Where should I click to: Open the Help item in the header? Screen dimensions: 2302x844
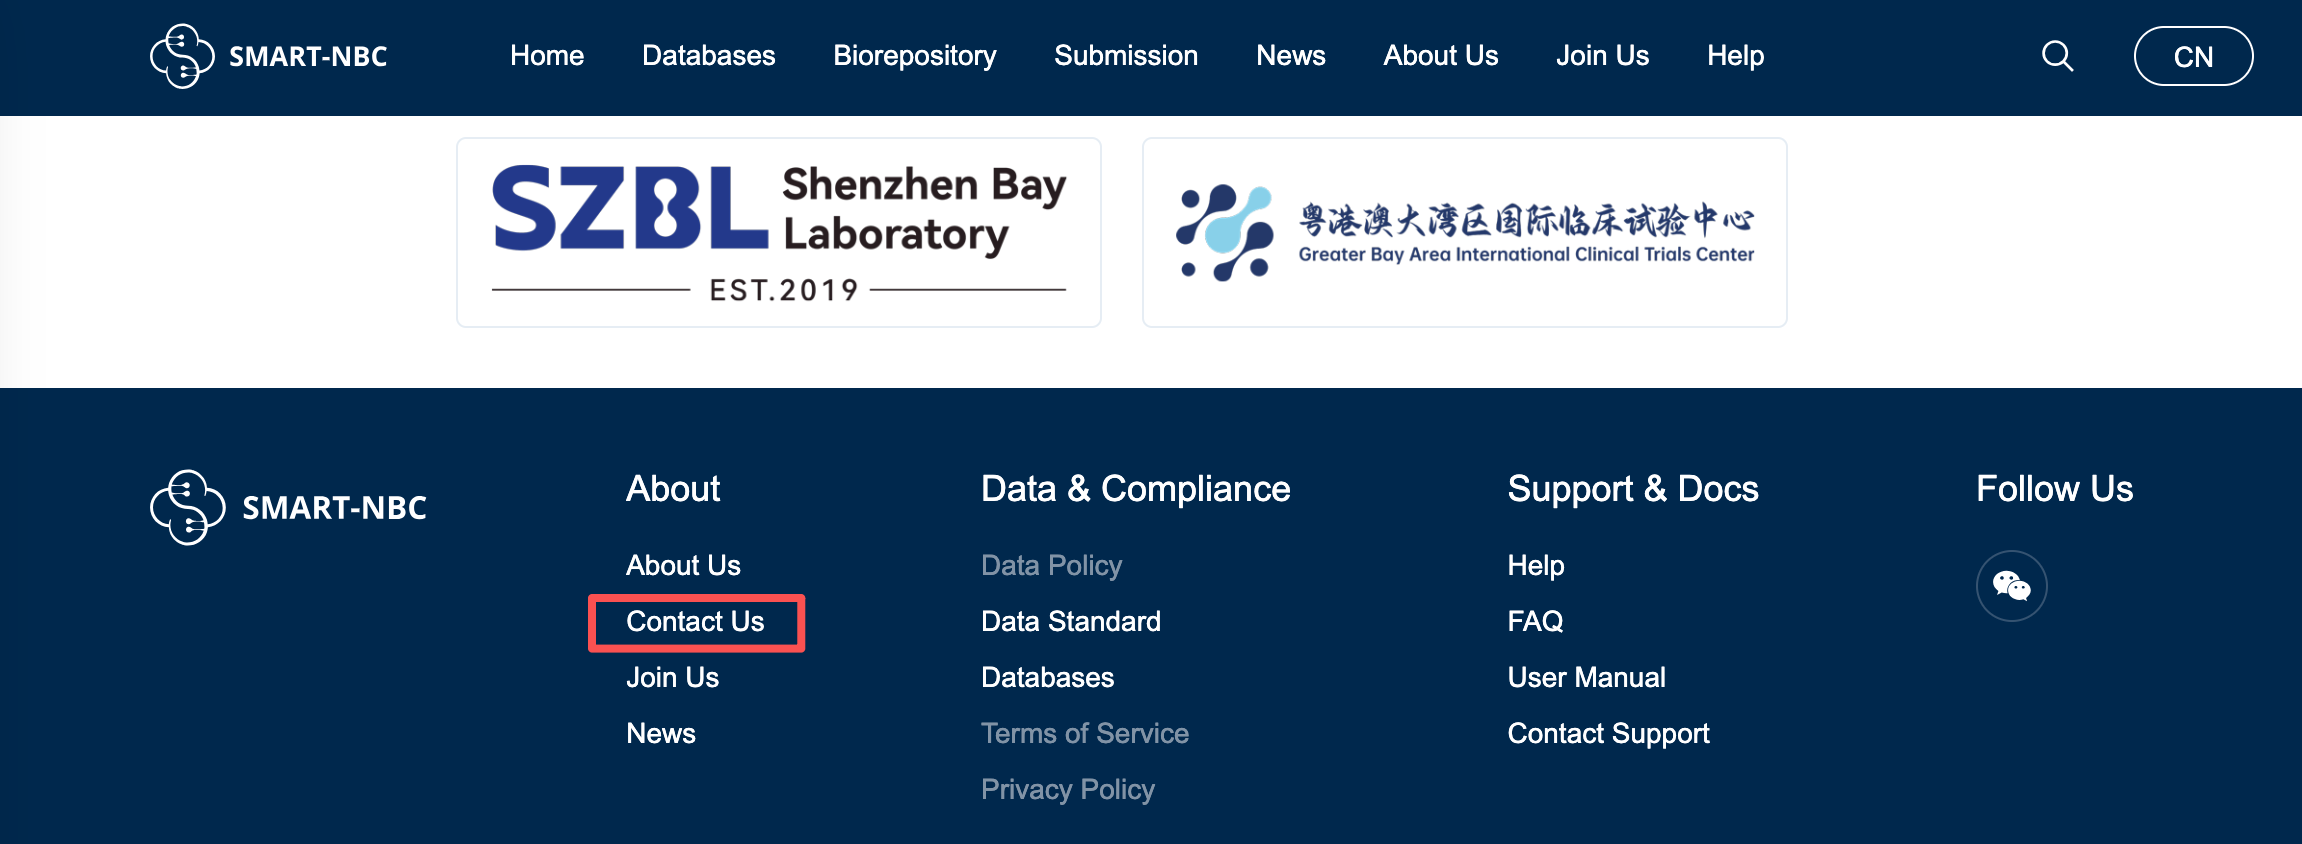[1735, 56]
